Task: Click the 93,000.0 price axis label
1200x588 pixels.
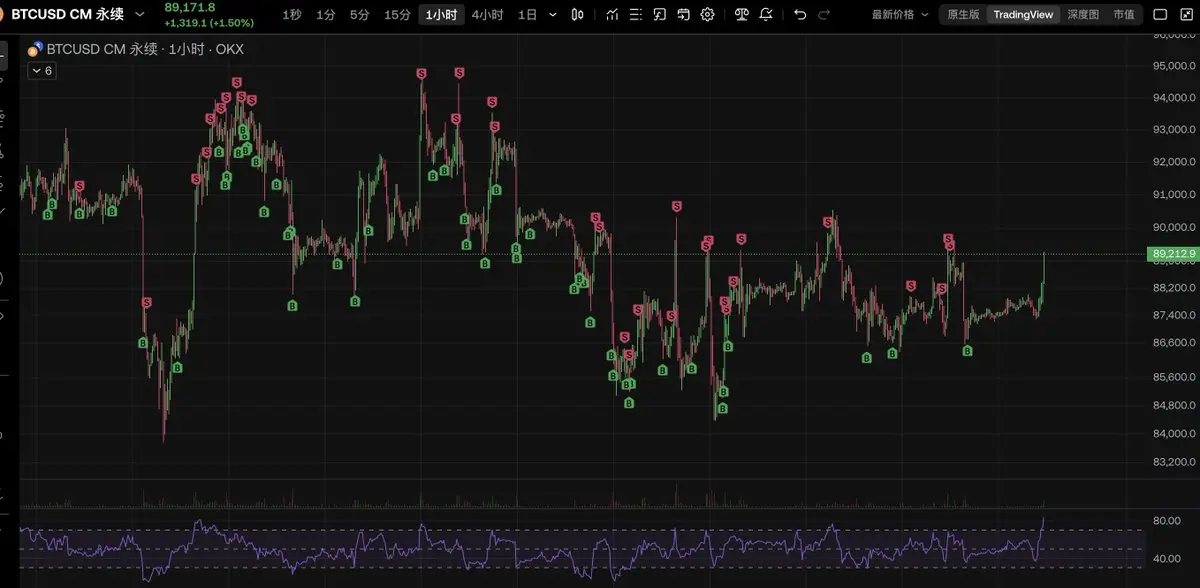Action: pos(1174,130)
